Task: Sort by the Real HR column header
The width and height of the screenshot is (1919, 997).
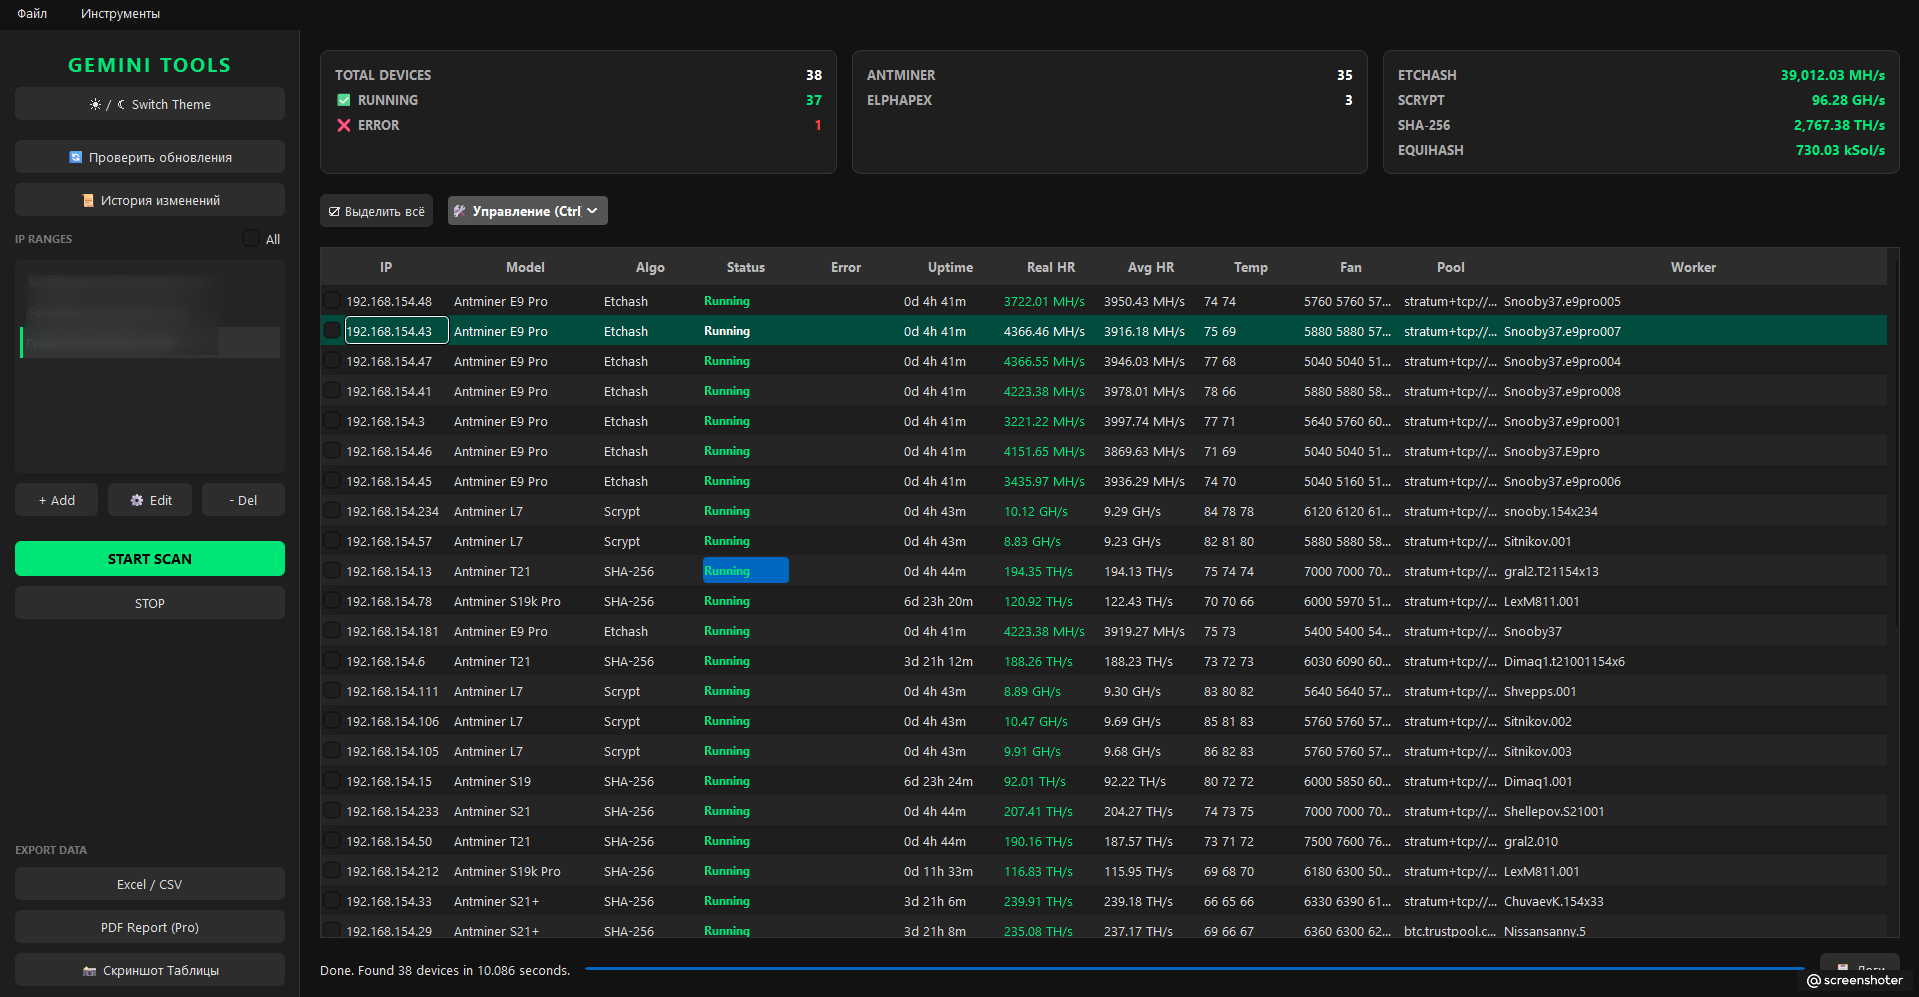Action: pos(1051,267)
